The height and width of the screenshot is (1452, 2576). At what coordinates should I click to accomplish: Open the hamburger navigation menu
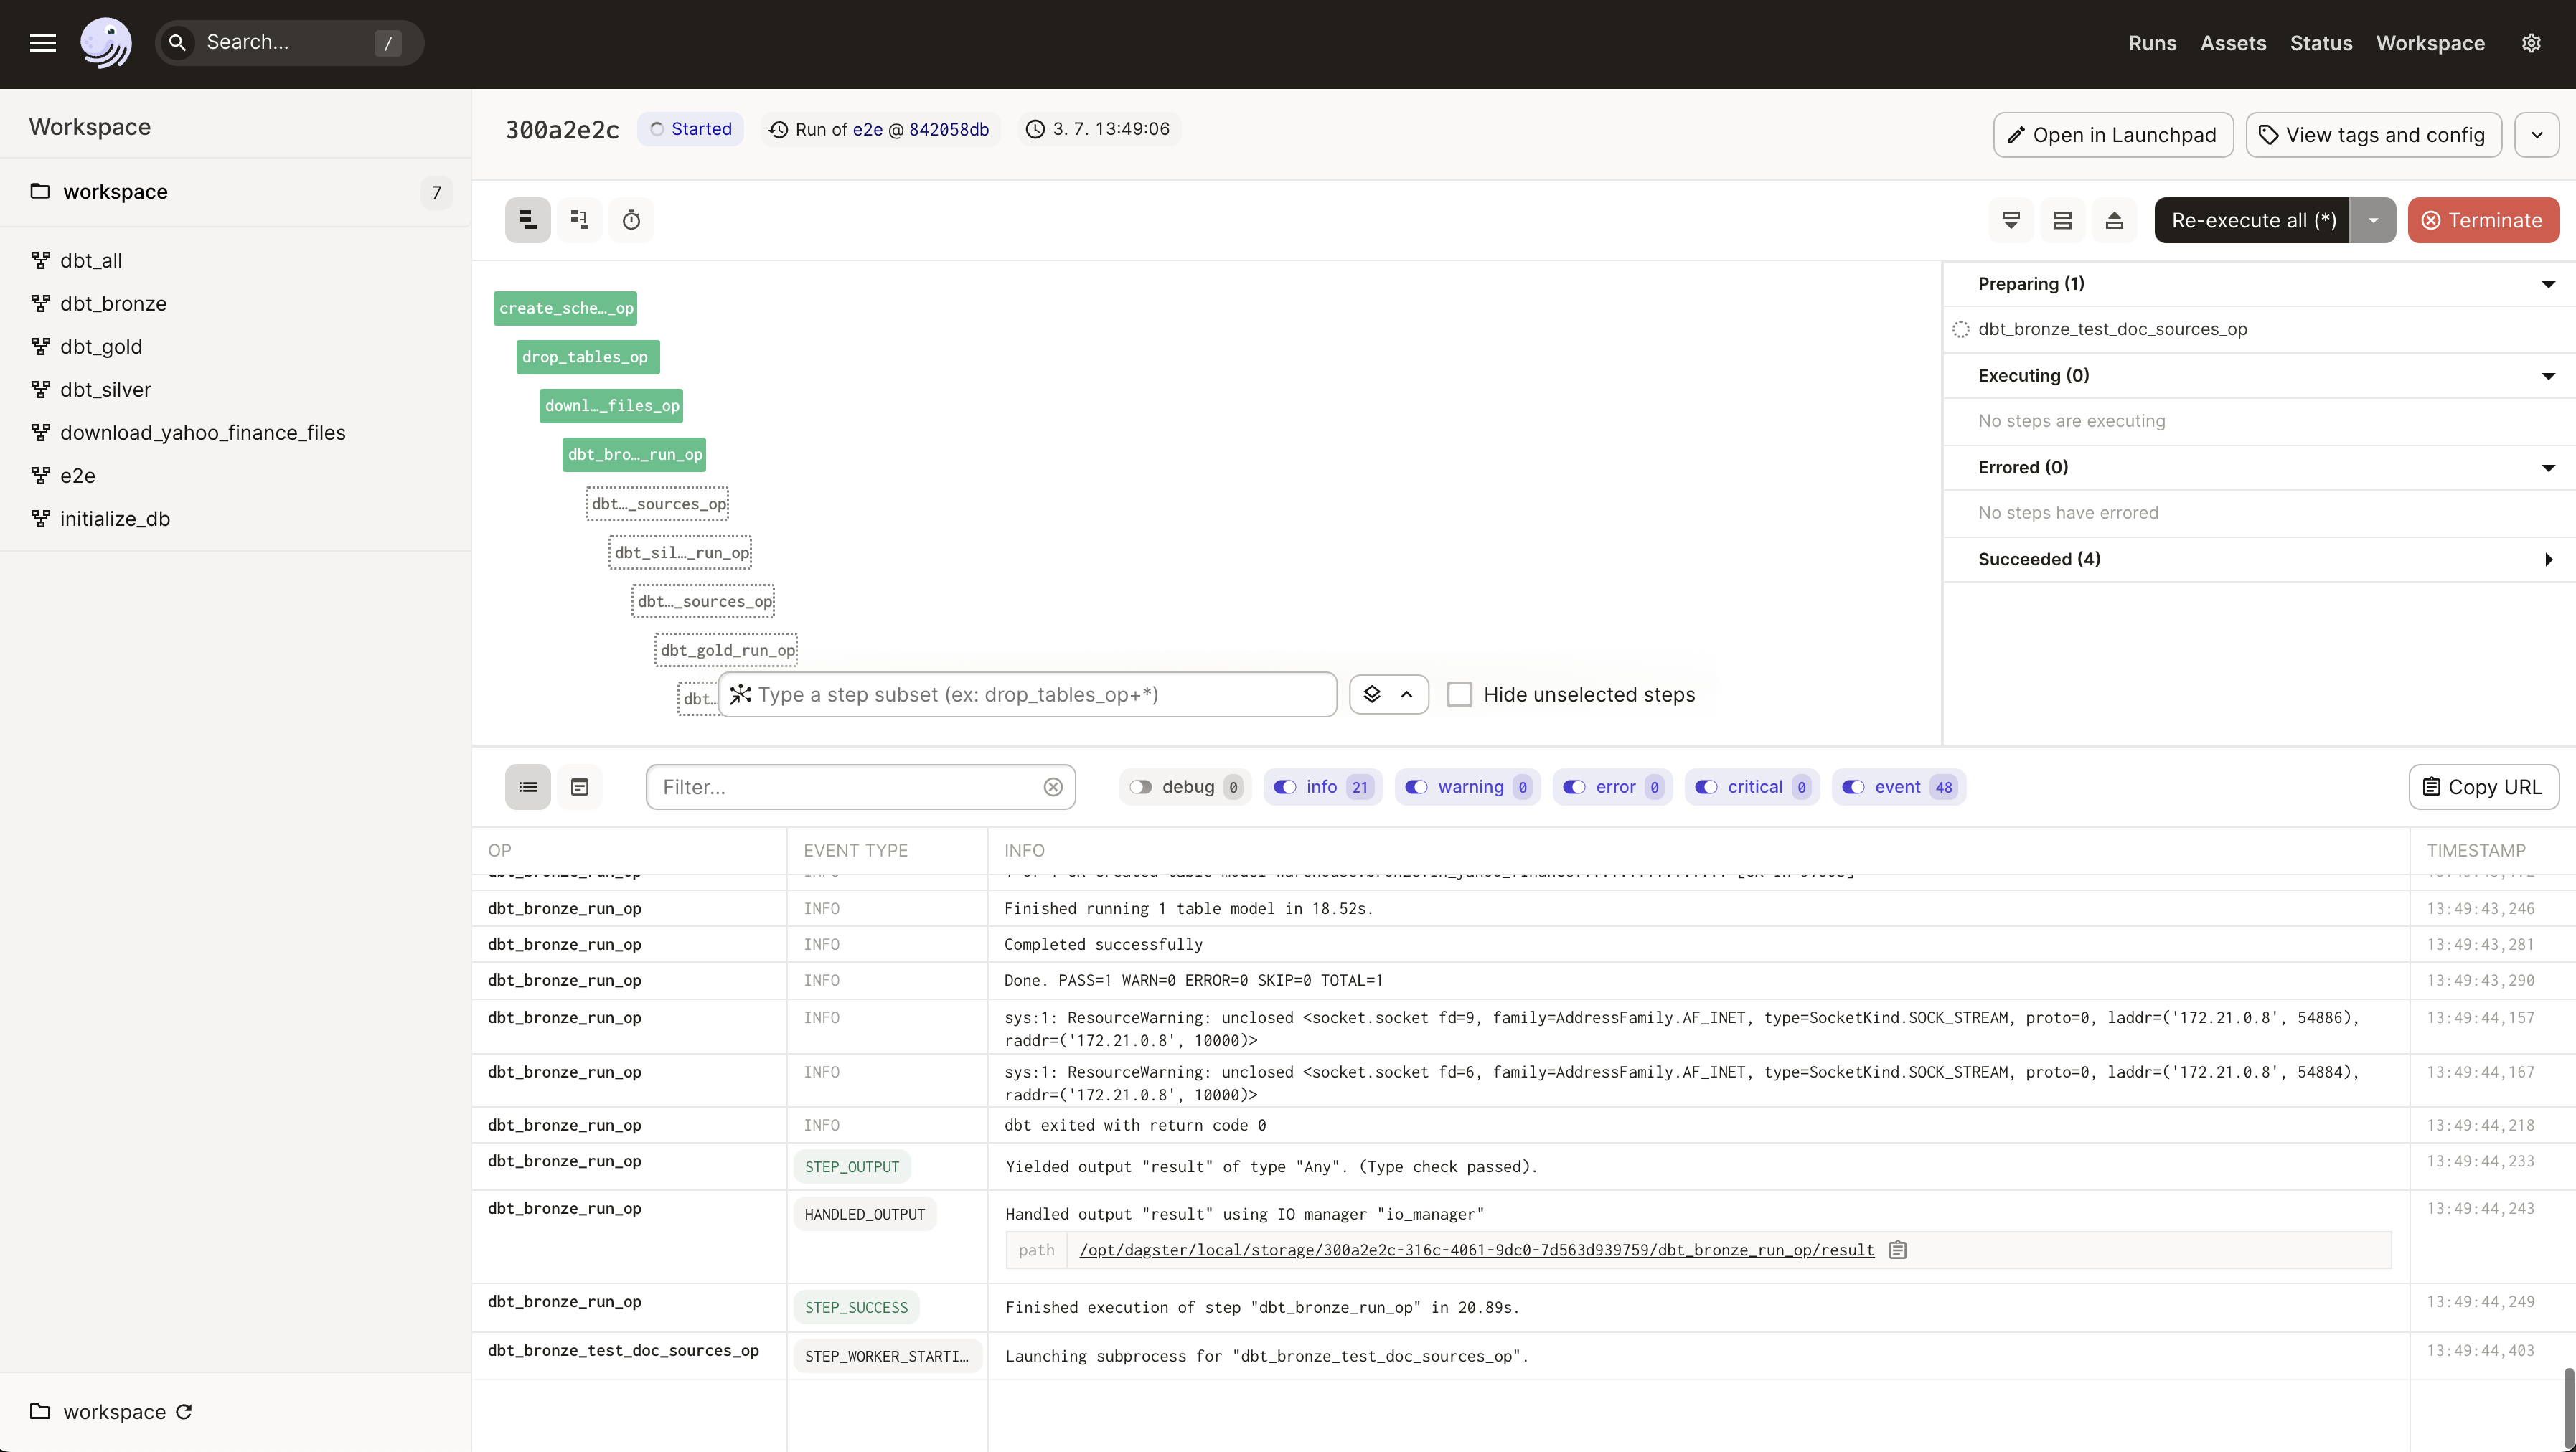point(42,43)
